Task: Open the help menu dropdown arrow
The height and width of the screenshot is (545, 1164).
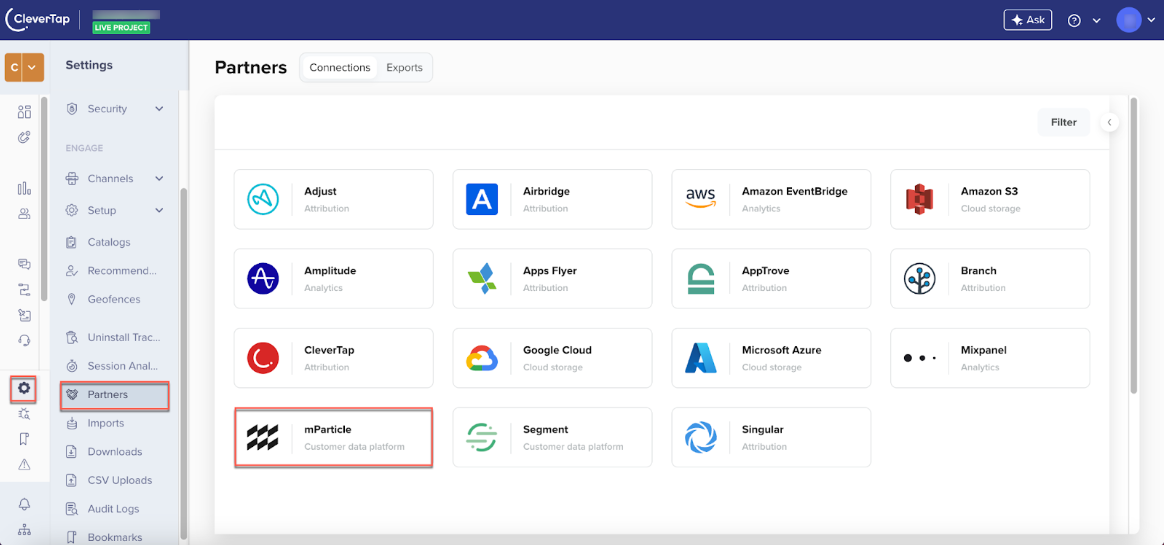Action: pyautogui.click(x=1096, y=21)
